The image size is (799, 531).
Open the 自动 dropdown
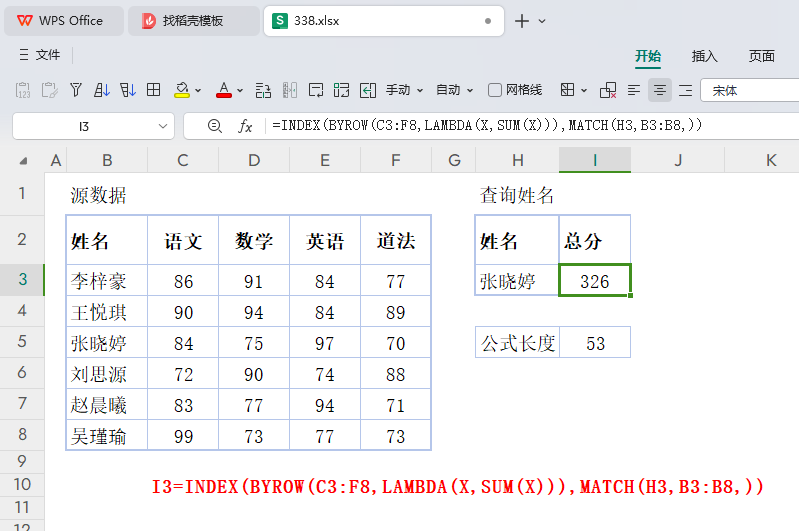pos(455,90)
